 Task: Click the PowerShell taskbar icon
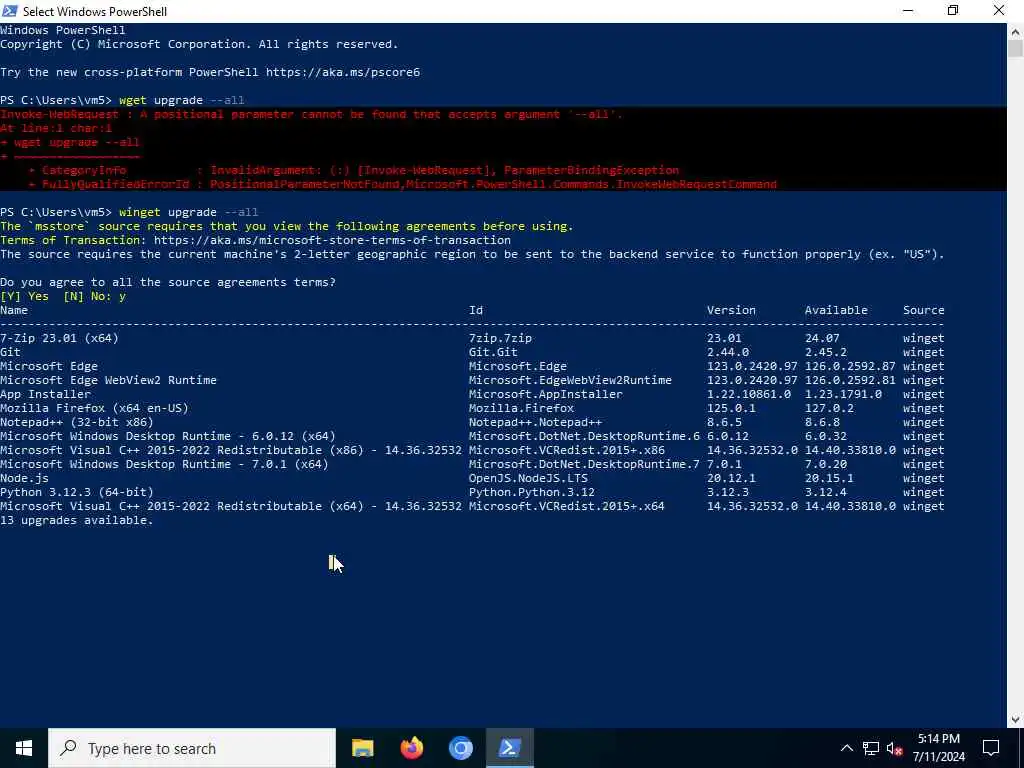509,748
